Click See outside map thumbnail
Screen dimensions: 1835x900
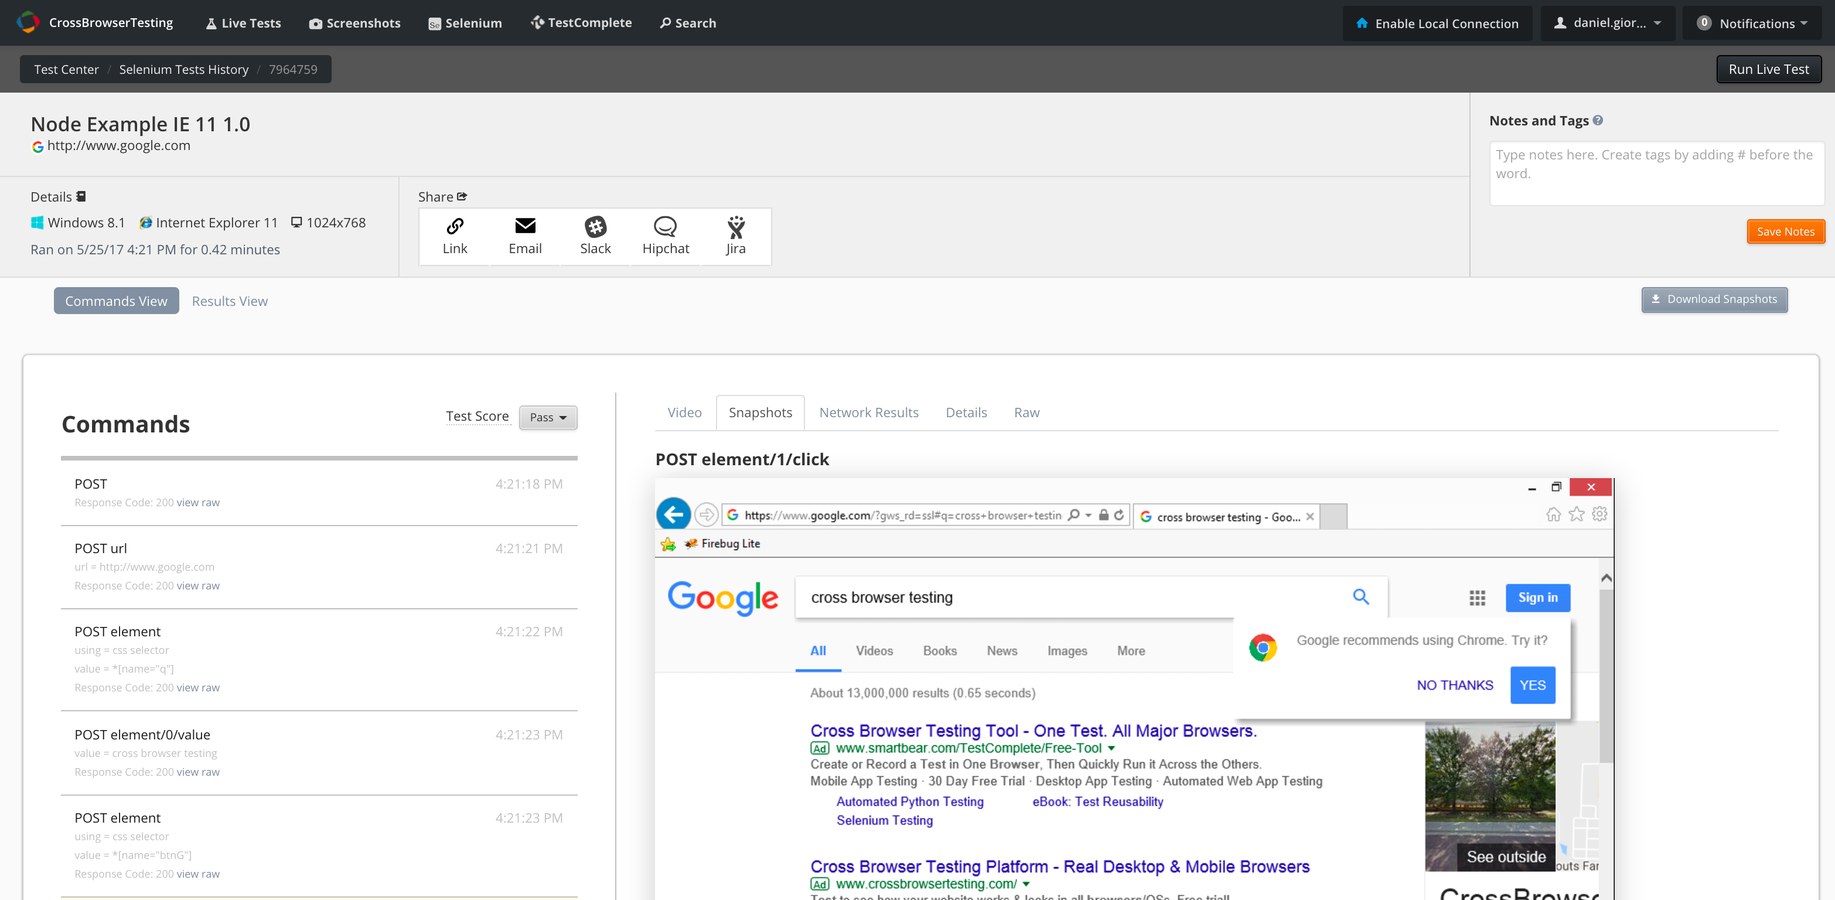coord(1490,796)
